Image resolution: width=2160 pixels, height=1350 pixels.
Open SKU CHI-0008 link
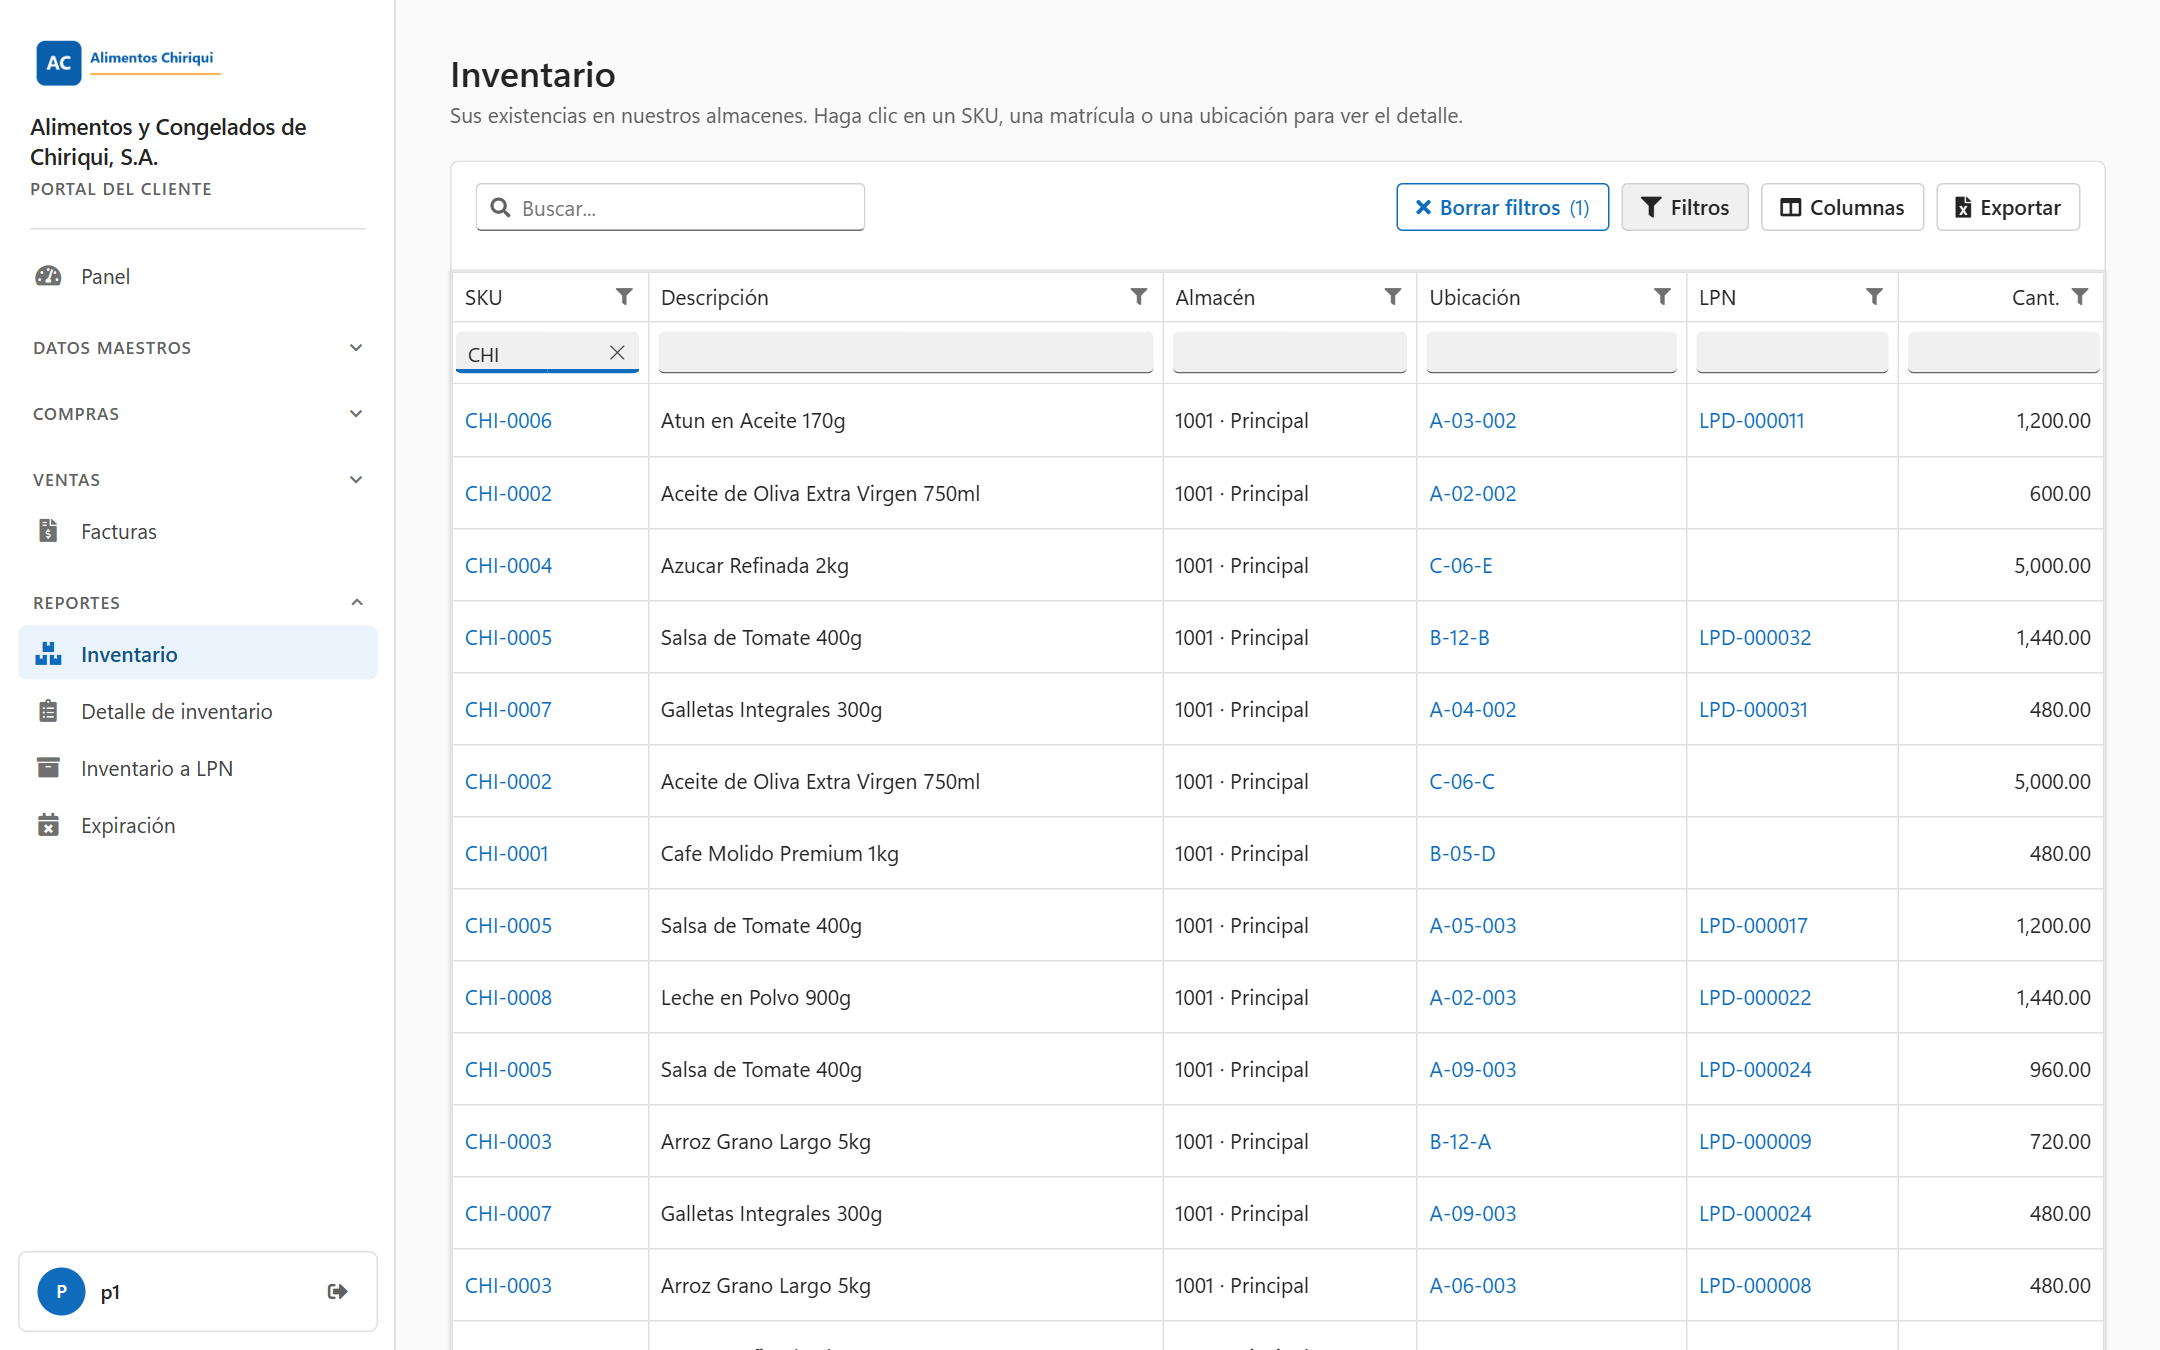click(508, 998)
